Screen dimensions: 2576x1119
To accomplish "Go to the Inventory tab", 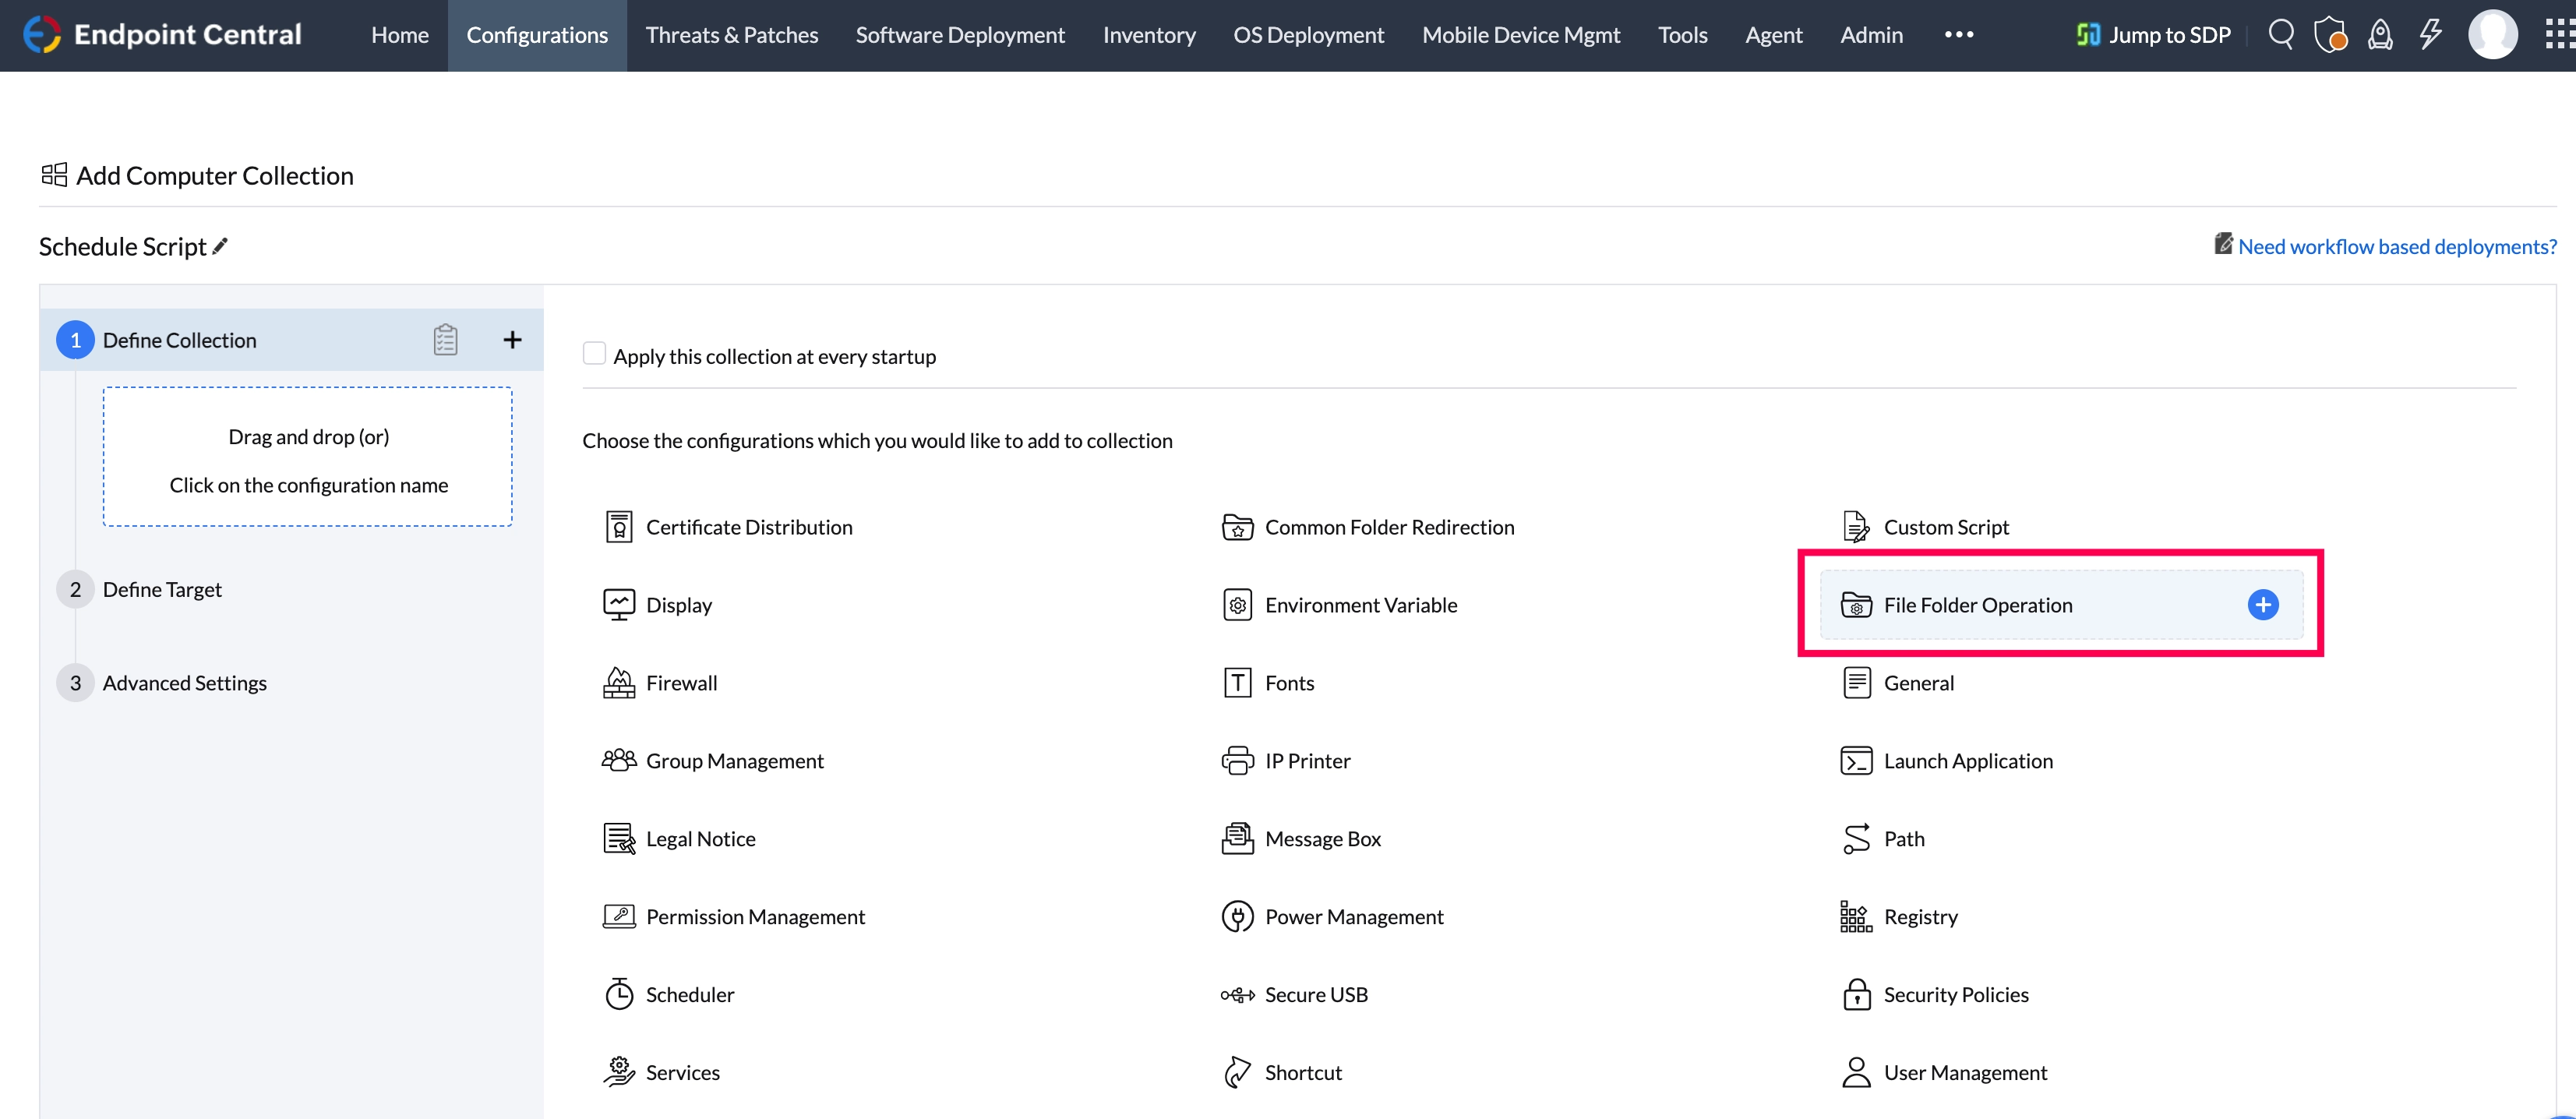I will coord(1149,35).
